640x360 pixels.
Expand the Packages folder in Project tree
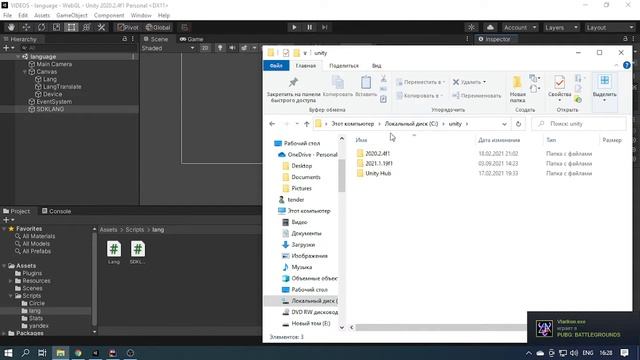(x=4, y=333)
